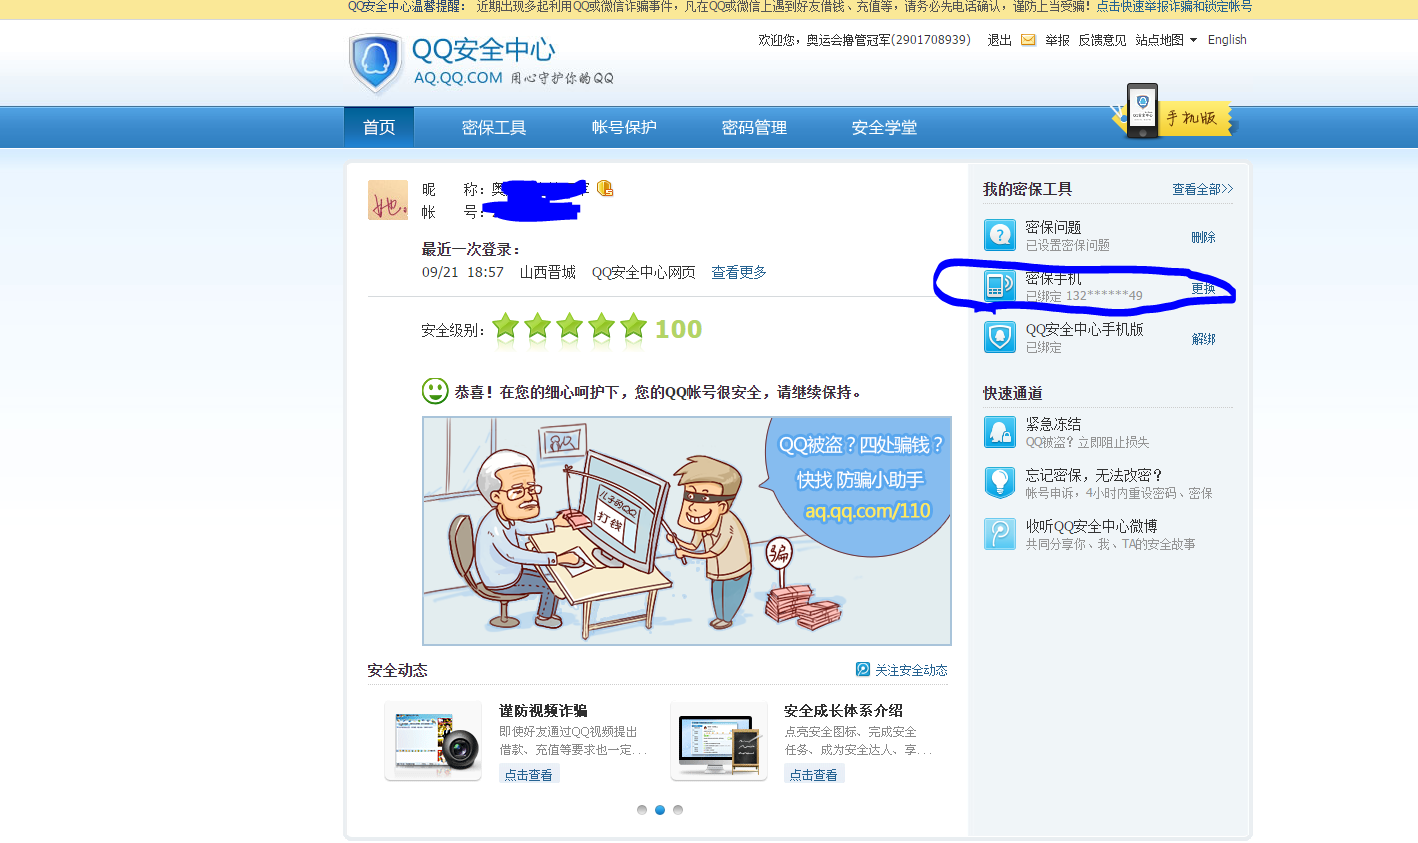This screenshot has width=1418, height=843.
Task: Open 紧急冻结 quick channel text
Action: (x=1053, y=424)
